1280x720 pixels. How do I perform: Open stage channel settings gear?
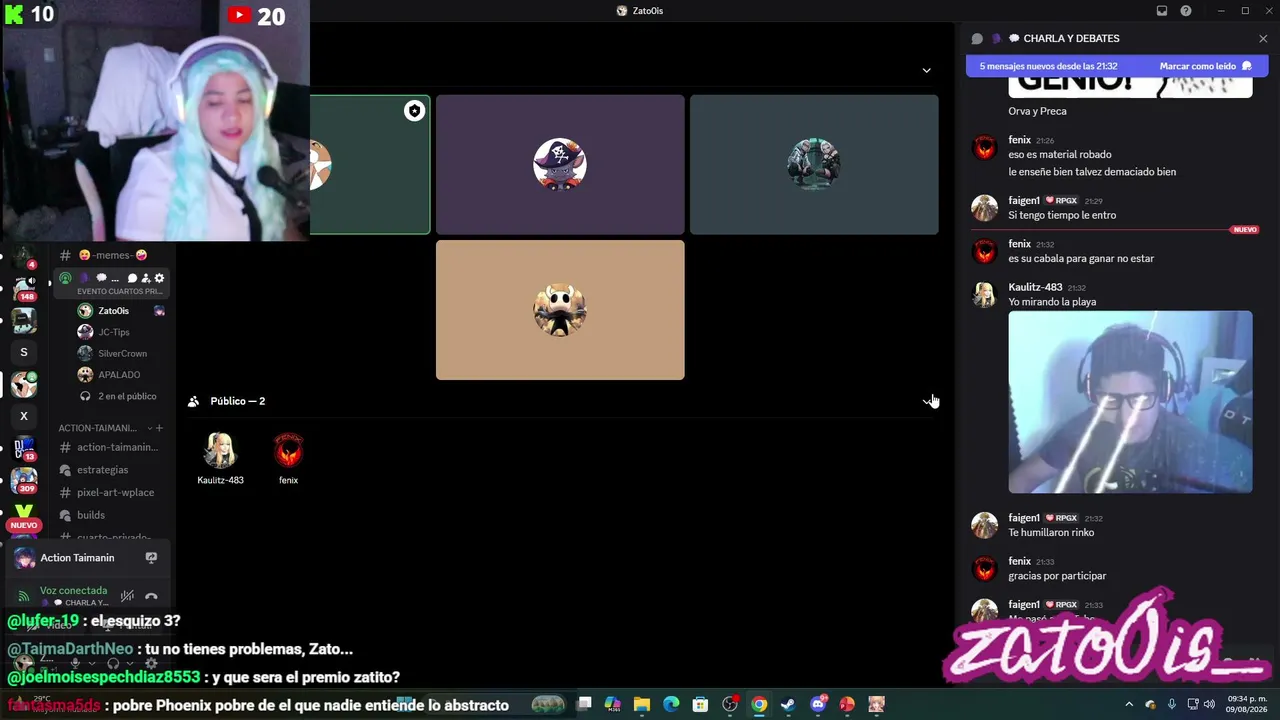tap(159, 278)
